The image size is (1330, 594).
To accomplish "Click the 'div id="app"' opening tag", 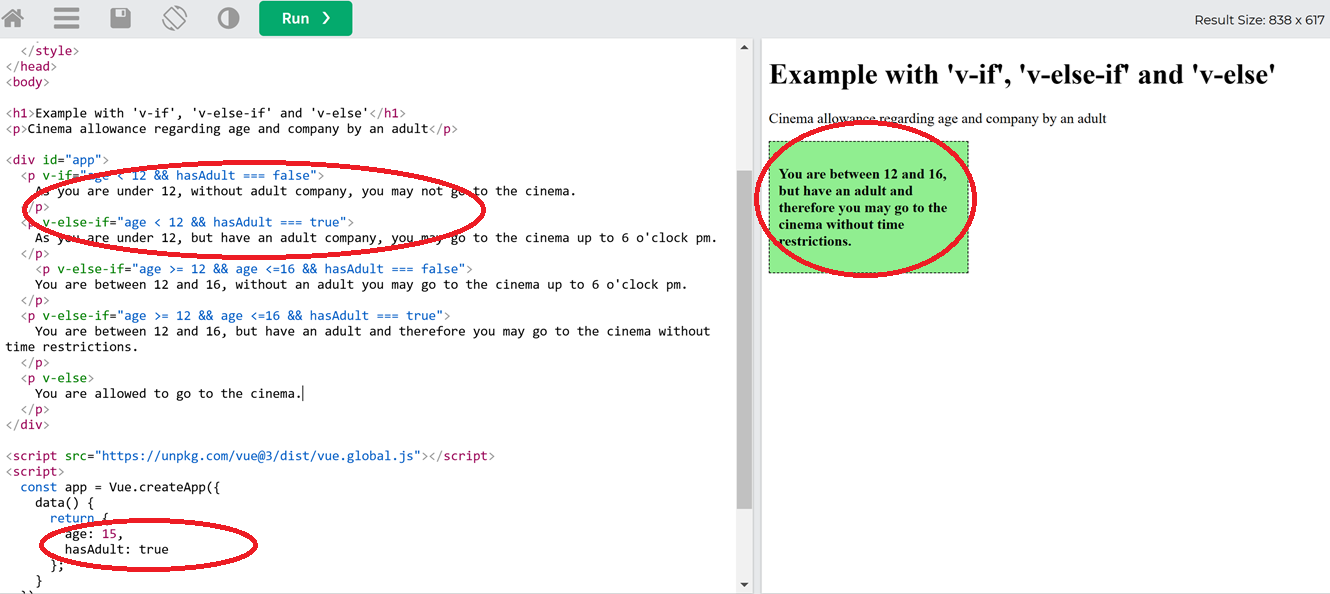I will [x=57, y=160].
